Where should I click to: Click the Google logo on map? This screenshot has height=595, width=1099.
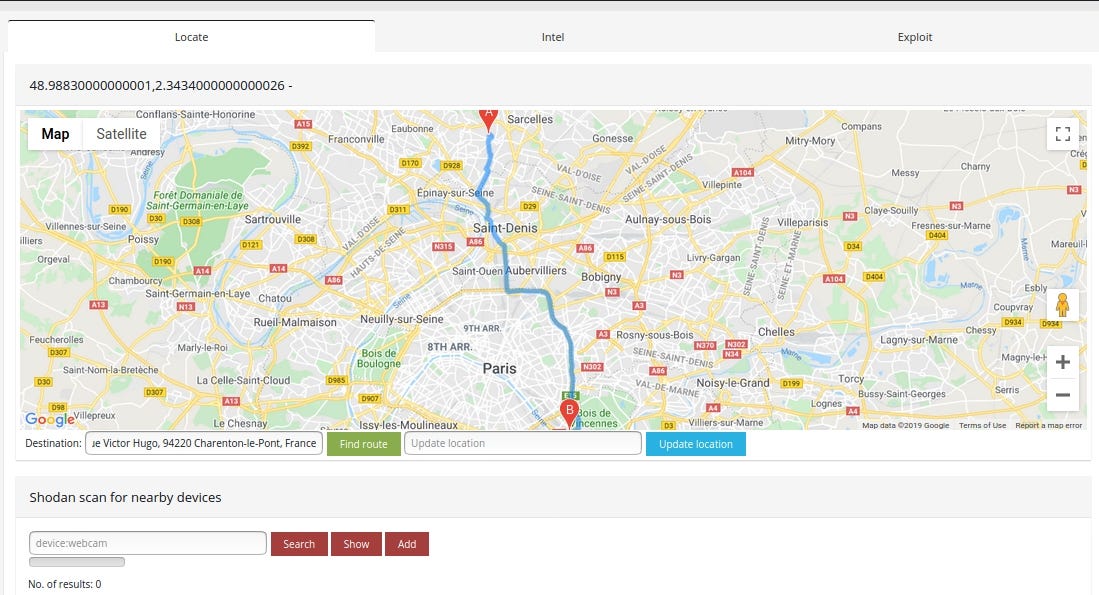pos(50,419)
